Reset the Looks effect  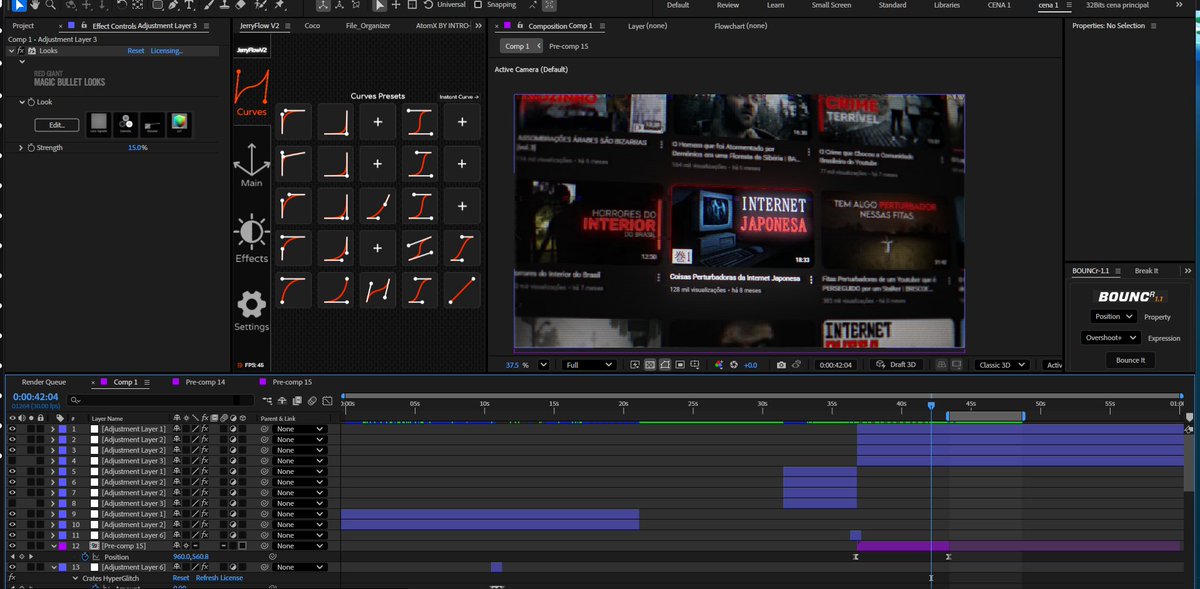pyautogui.click(x=135, y=50)
